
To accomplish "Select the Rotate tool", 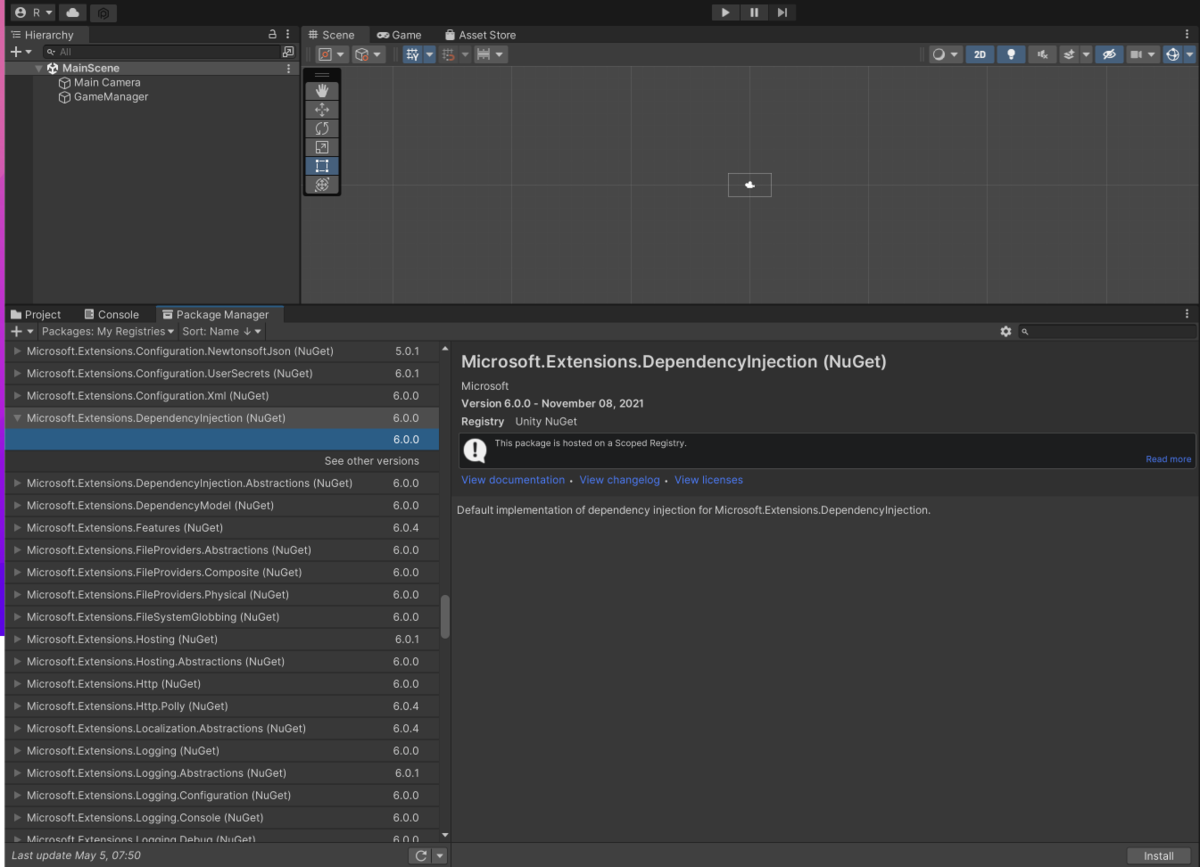I will tap(322, 128).
